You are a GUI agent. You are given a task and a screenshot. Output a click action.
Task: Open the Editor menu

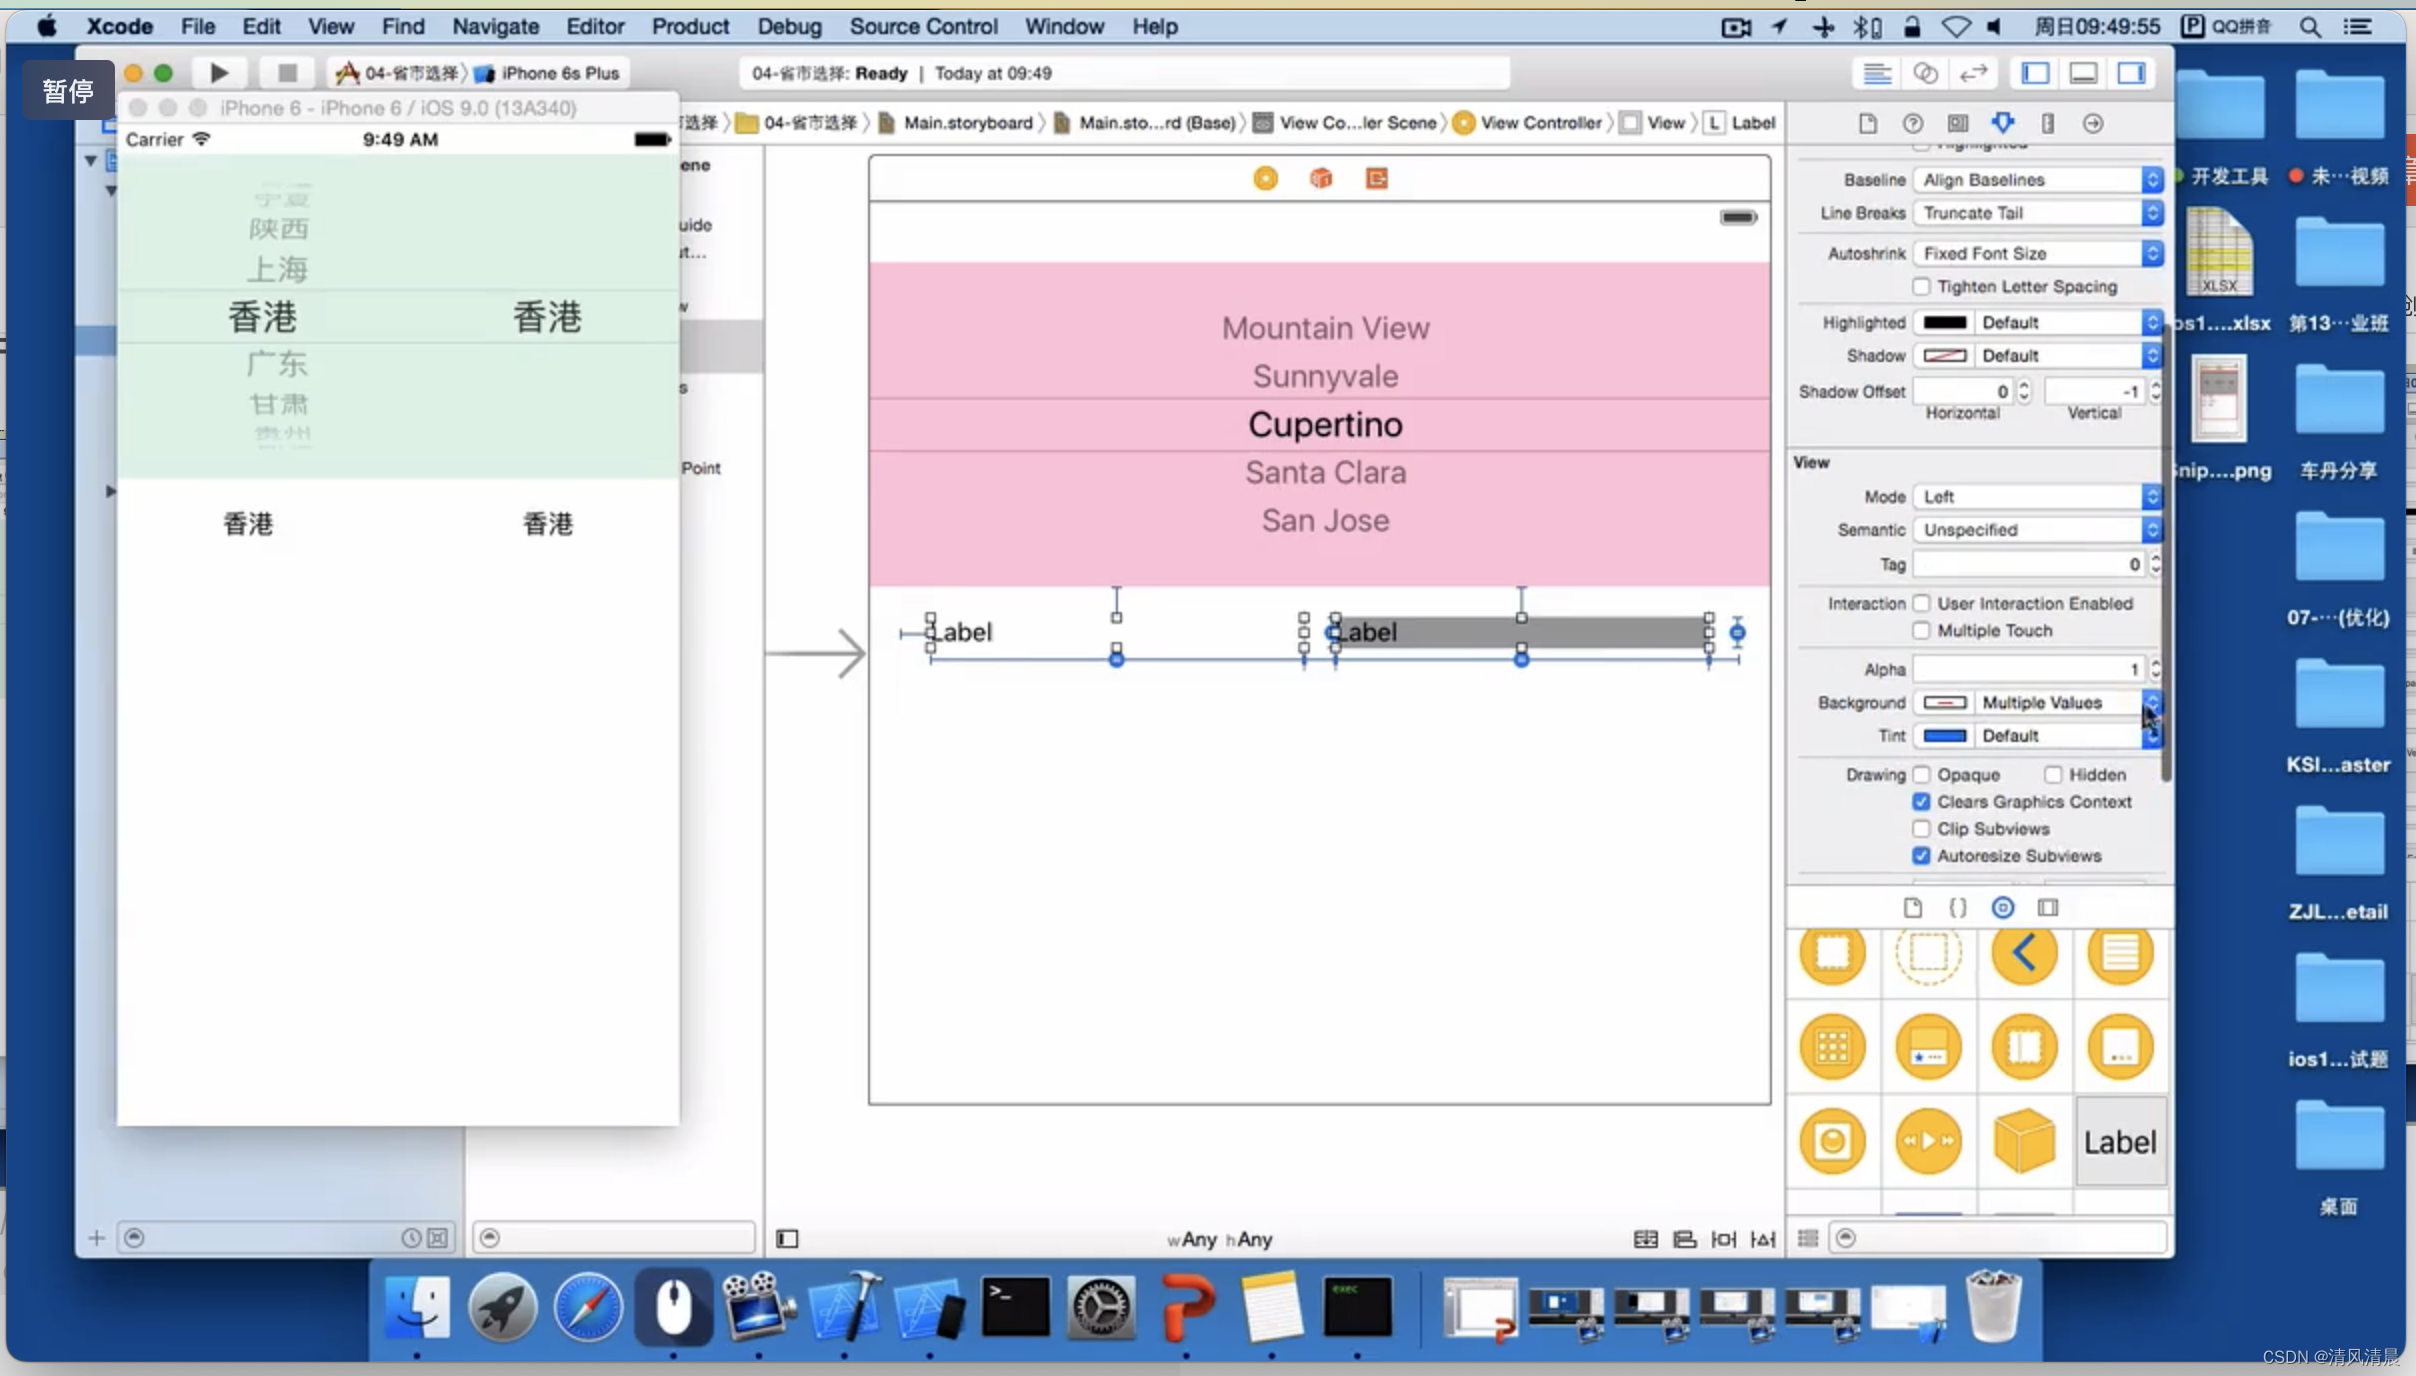595,26
